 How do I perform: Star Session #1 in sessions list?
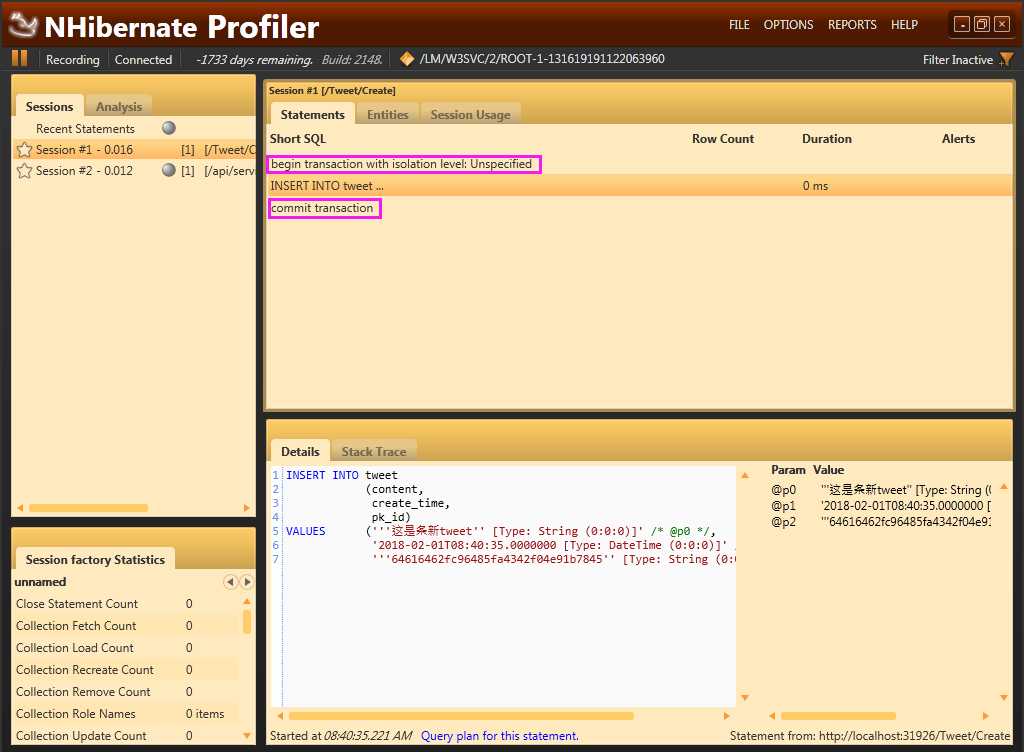24,149
